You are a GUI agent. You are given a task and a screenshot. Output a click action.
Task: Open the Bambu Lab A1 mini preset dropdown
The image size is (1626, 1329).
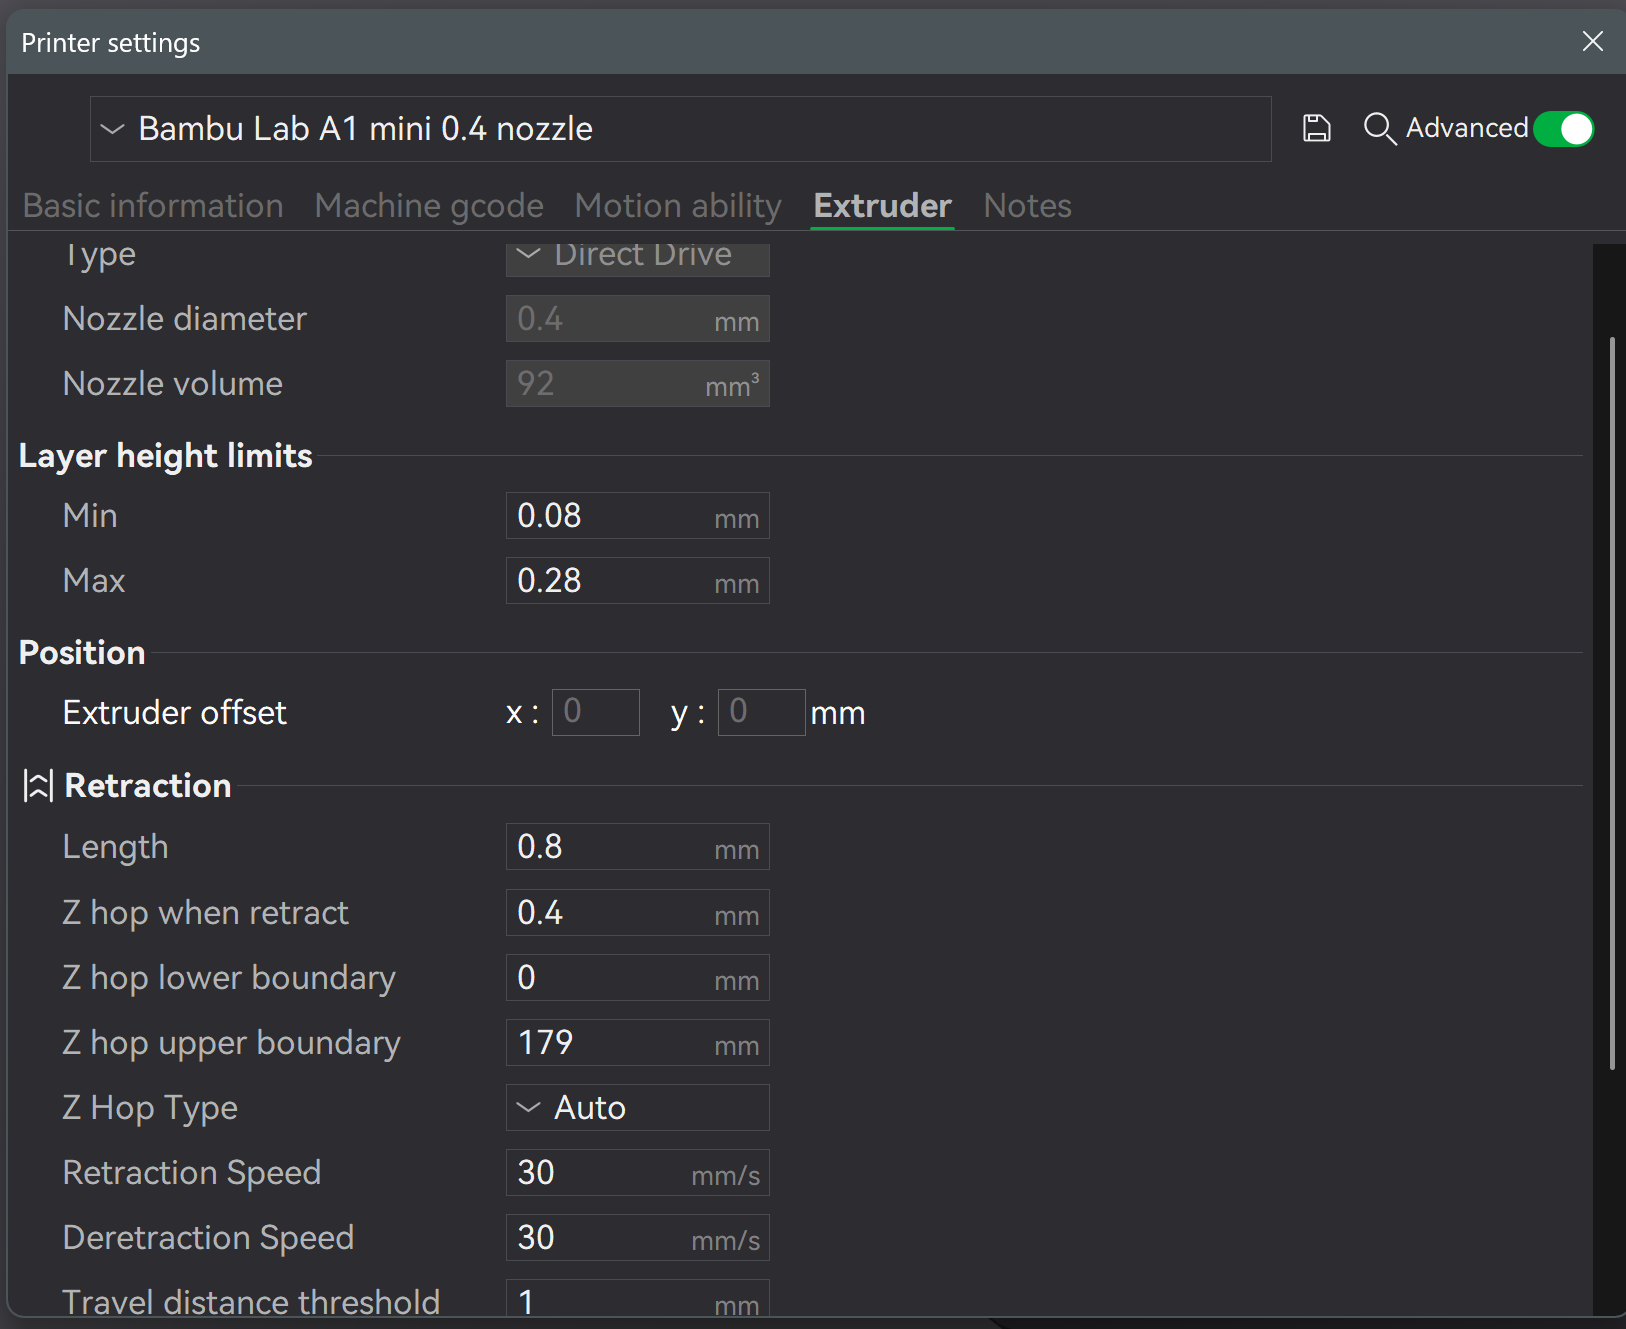[681, 129]
